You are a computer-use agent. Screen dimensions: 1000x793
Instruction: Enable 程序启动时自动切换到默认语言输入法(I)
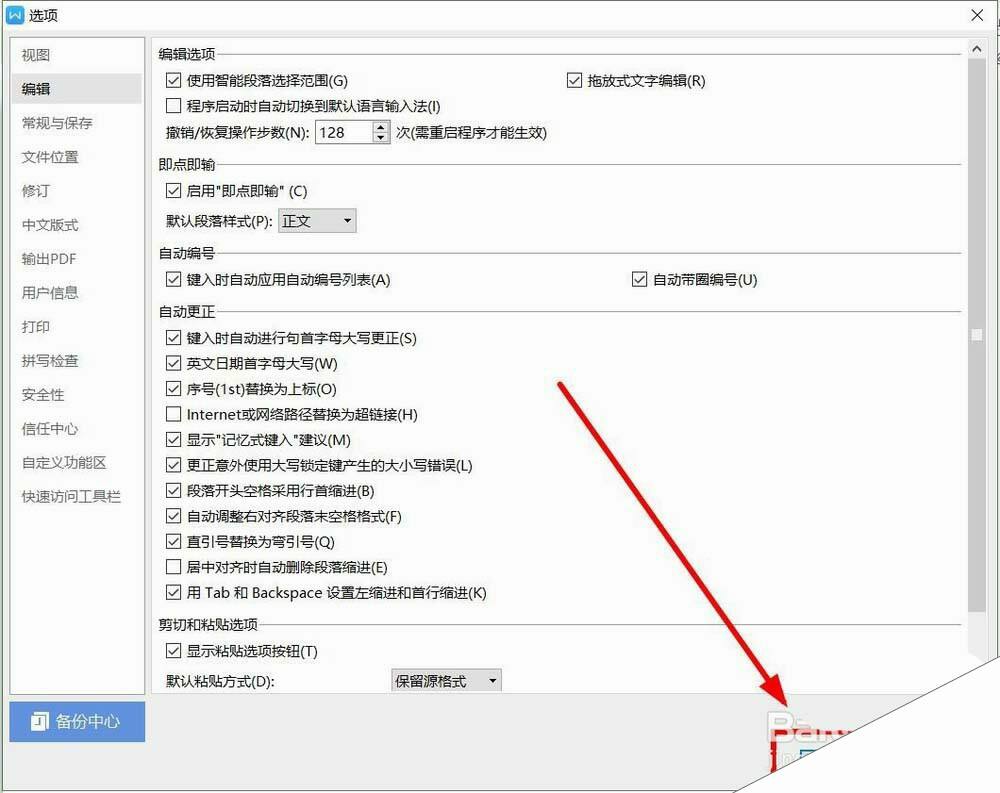click(x=173, y=105)
